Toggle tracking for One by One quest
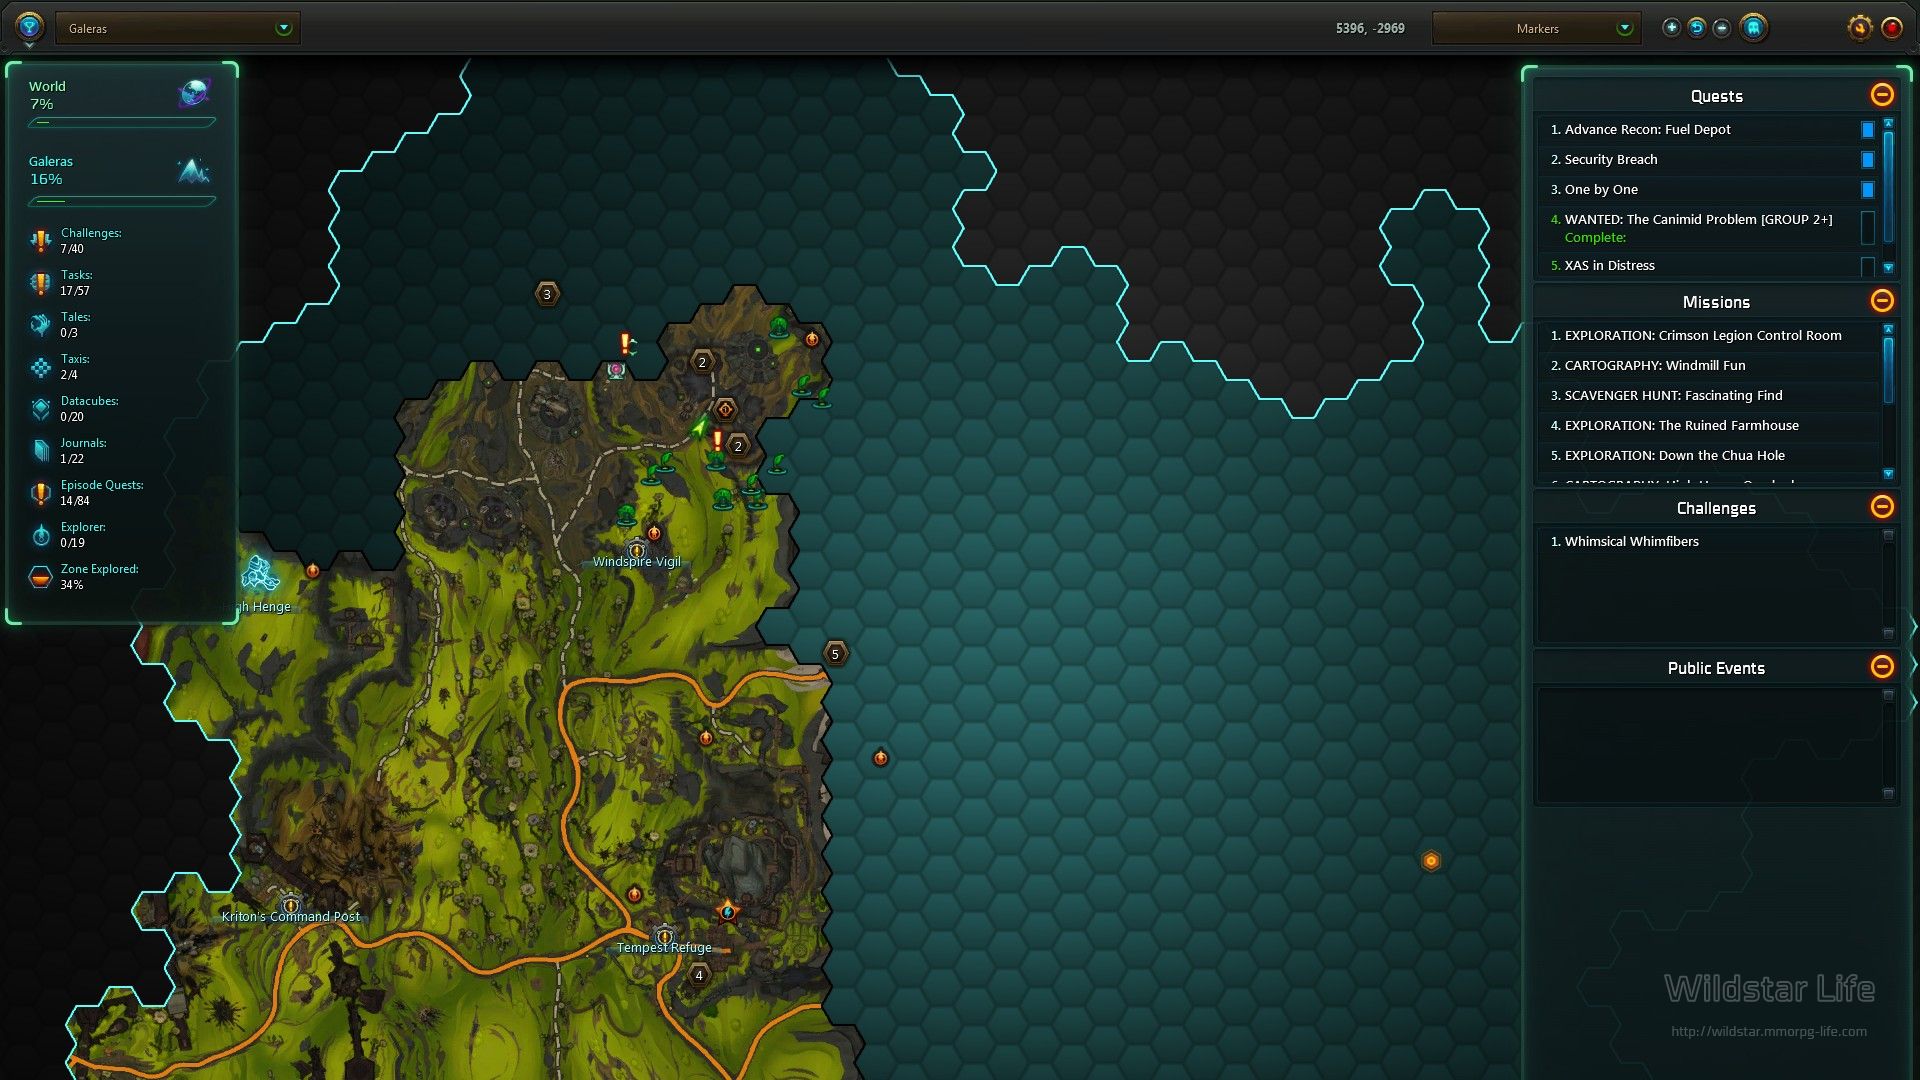The height and width of the screenshot is (1080, 1920). pyautogui.click(x=1867, y=190)
